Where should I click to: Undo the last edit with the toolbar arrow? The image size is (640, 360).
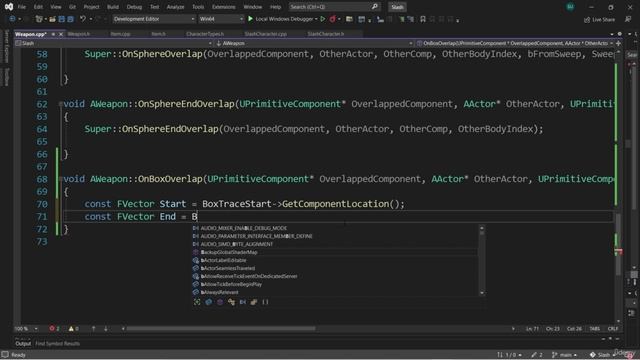pos(83,19)
